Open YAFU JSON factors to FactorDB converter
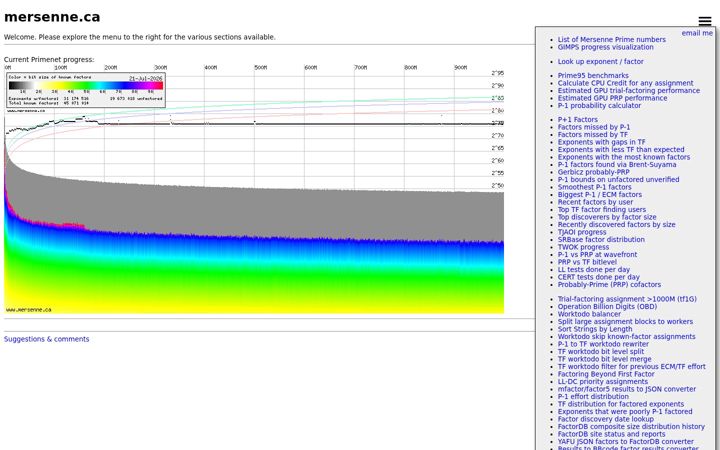This screenshot has height=450, width=720. [x=626, y=441]
